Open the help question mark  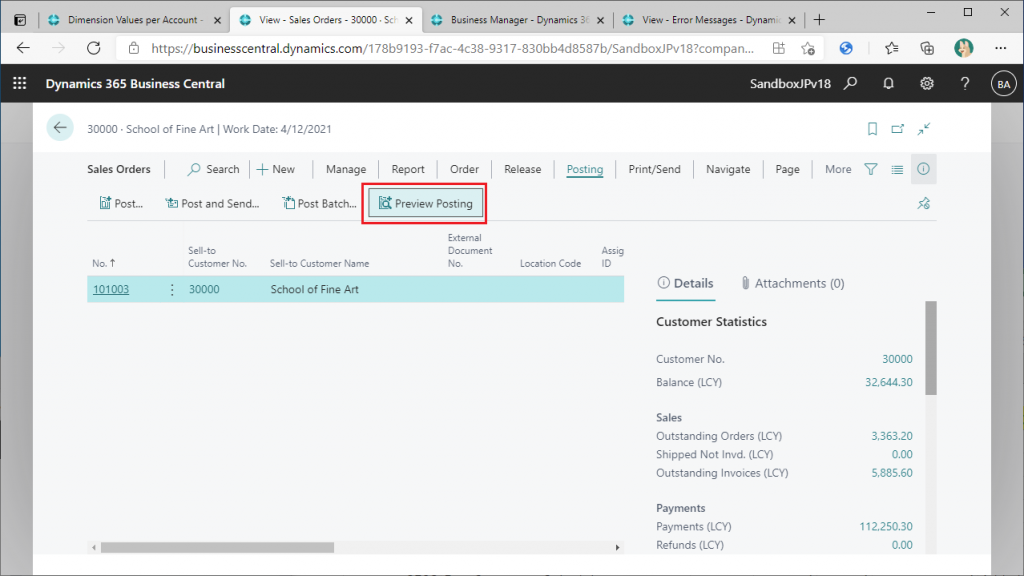[x=965, y=84]
